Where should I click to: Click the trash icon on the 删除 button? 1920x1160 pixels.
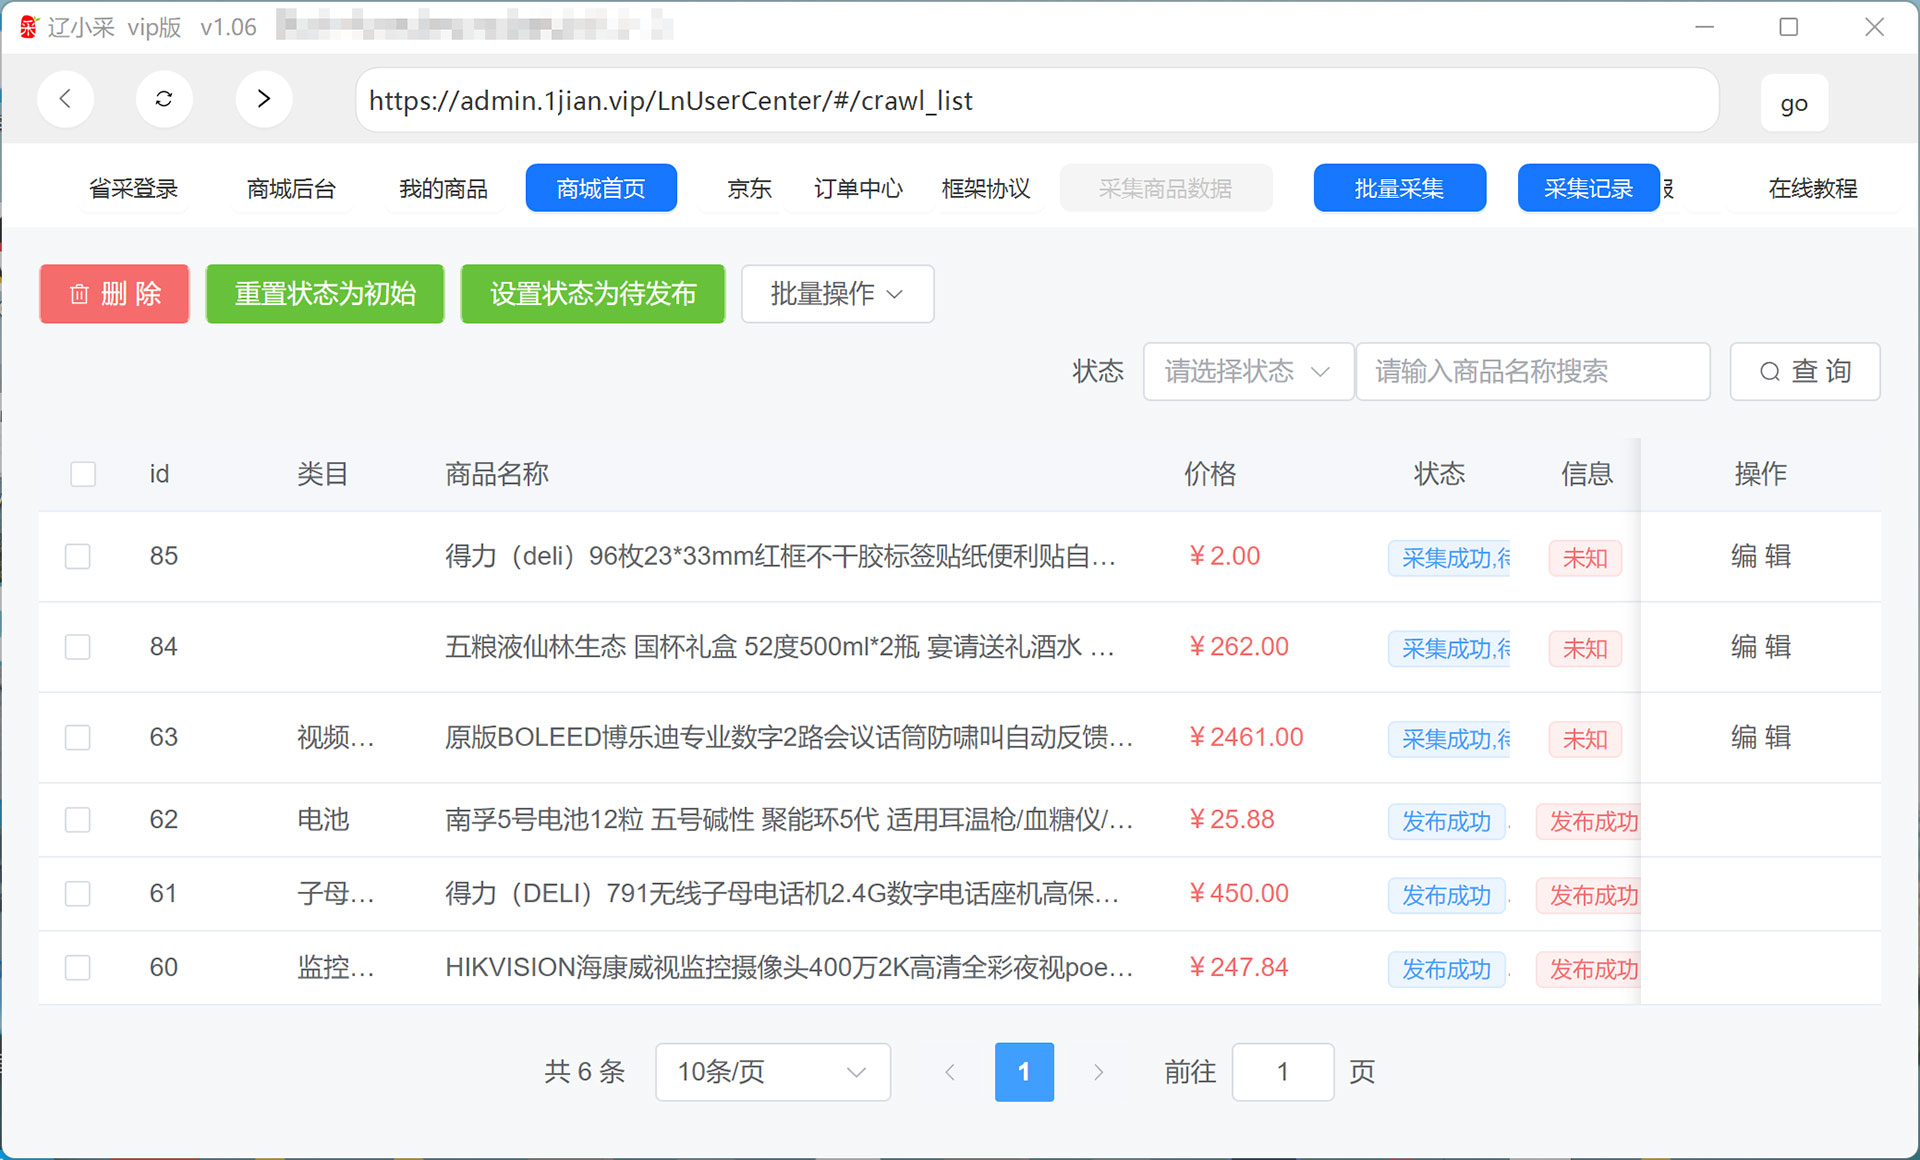[80, 294]
